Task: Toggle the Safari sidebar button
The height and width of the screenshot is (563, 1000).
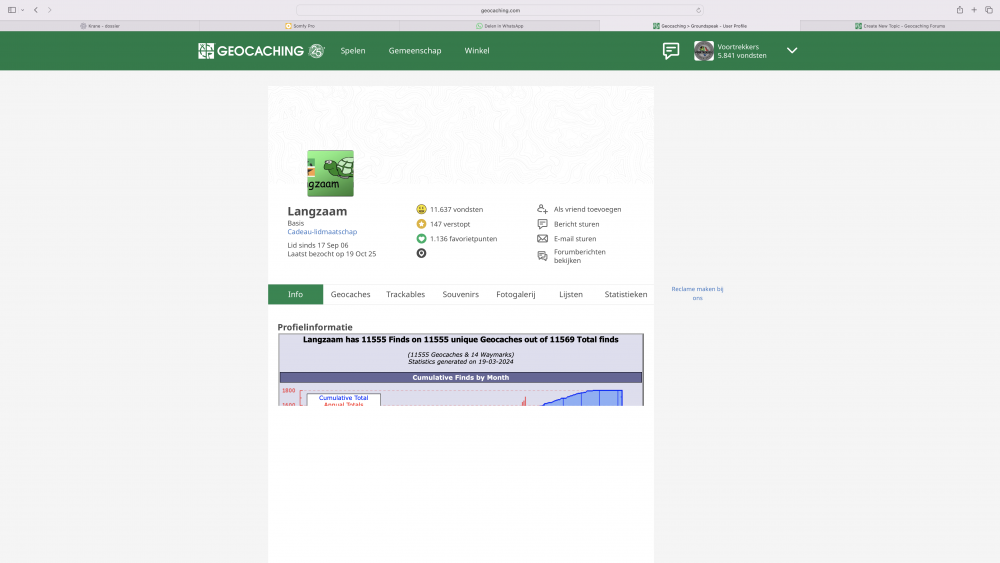Action: (11, 10)
